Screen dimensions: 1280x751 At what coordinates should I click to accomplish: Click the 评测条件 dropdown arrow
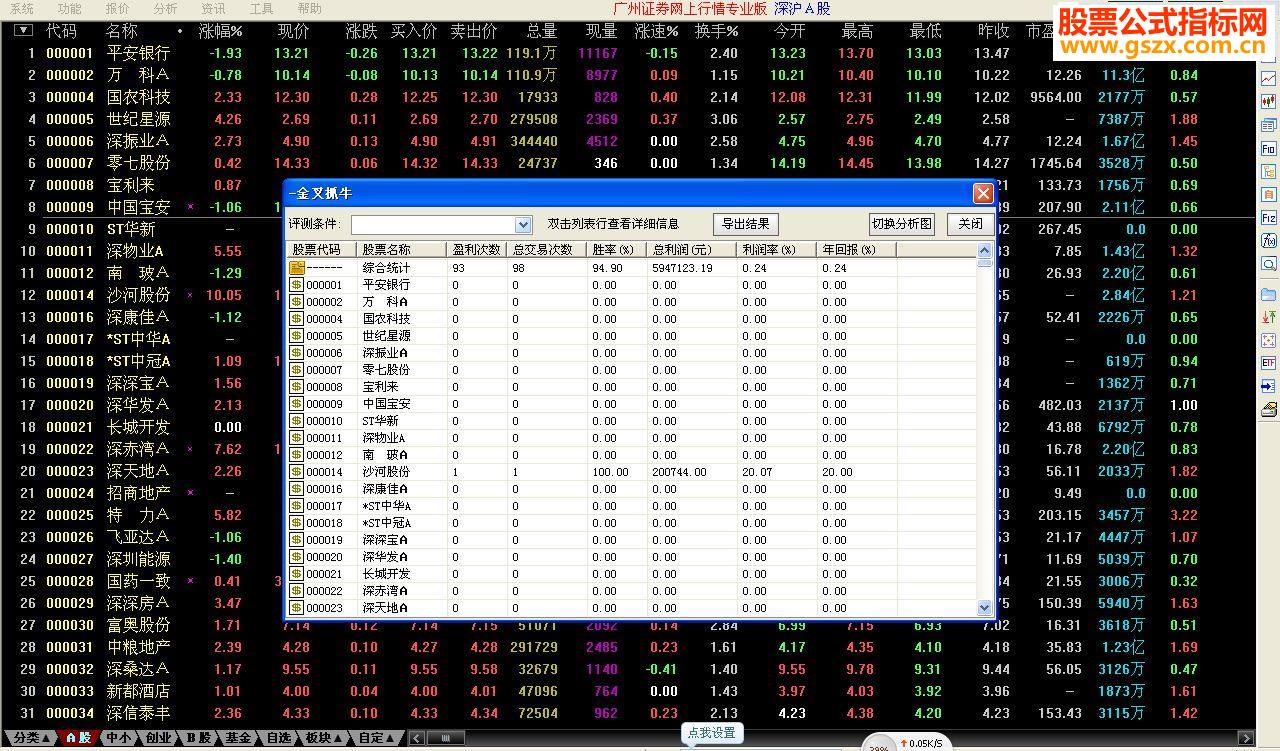point(523,224)
